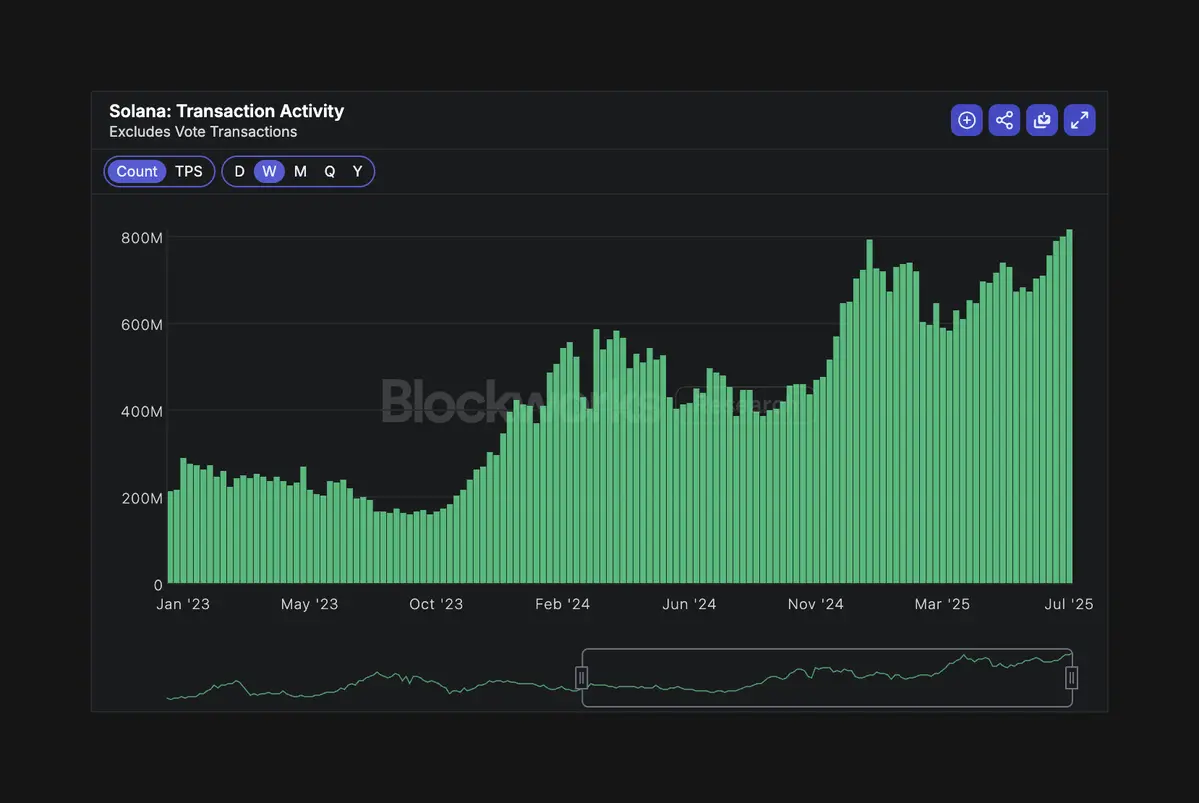Click the 400M y-axis label

click(142, 411)
